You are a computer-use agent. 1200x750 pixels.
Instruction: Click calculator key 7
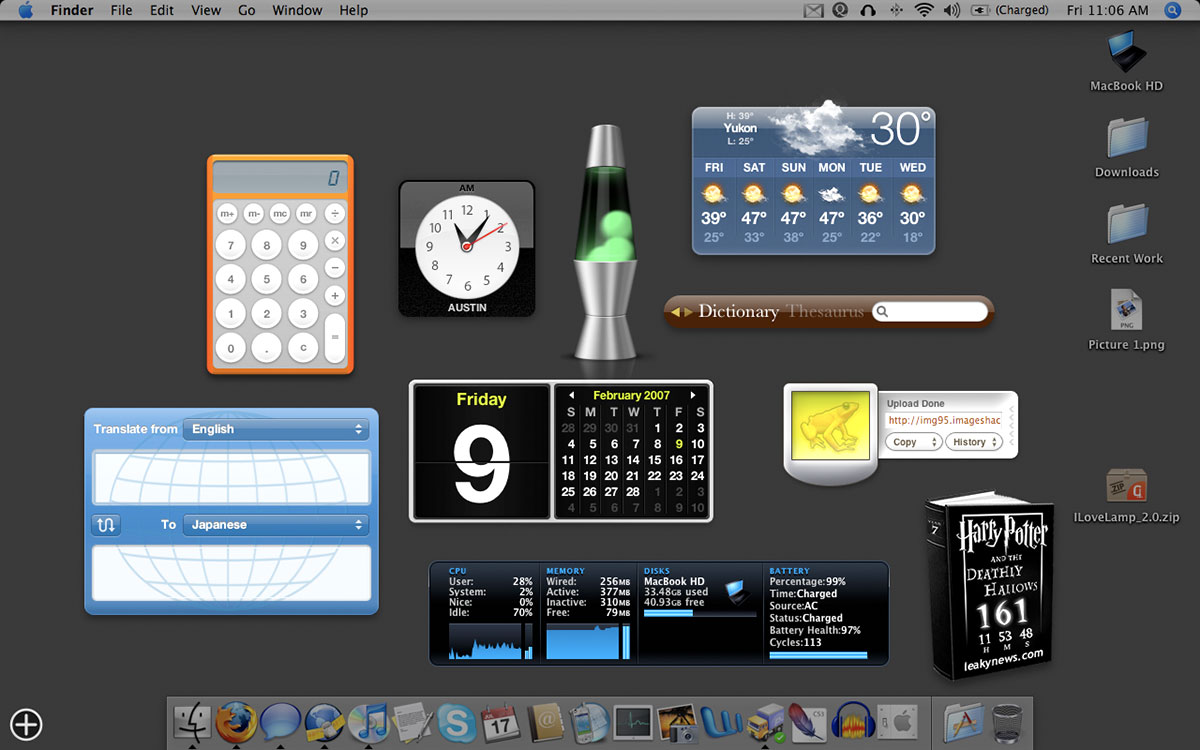pos(231,245)
